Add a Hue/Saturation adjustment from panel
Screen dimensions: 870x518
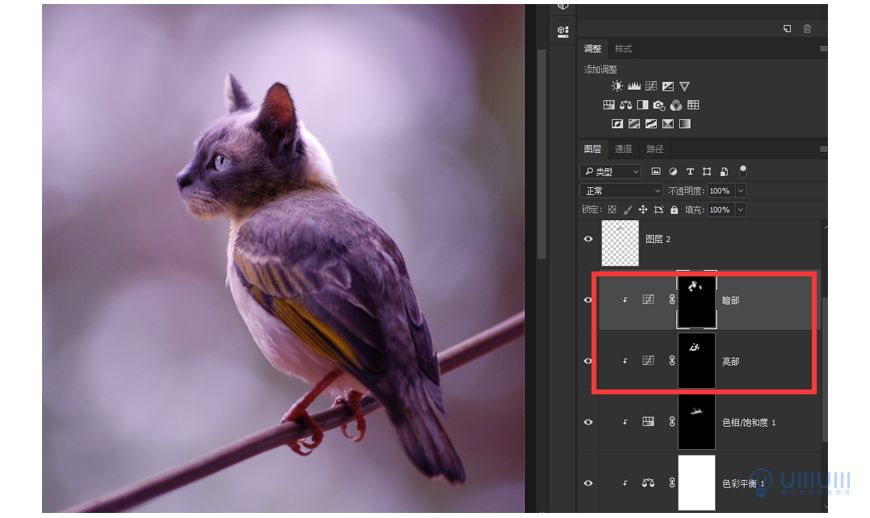609,105
